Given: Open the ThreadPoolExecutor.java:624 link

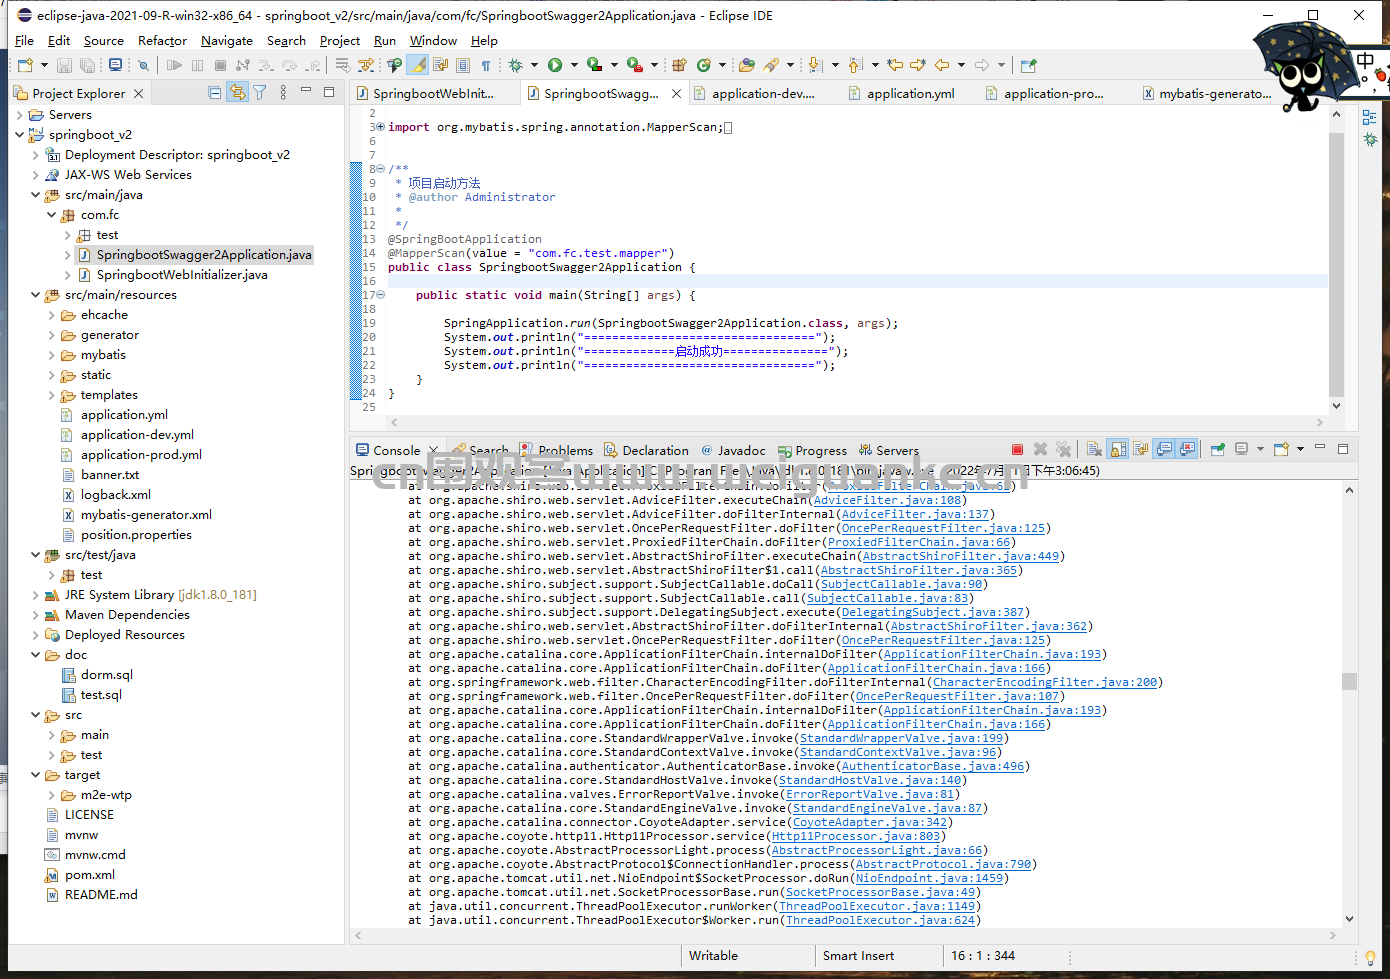Looking at the screenshot, I should pos(880,920).
